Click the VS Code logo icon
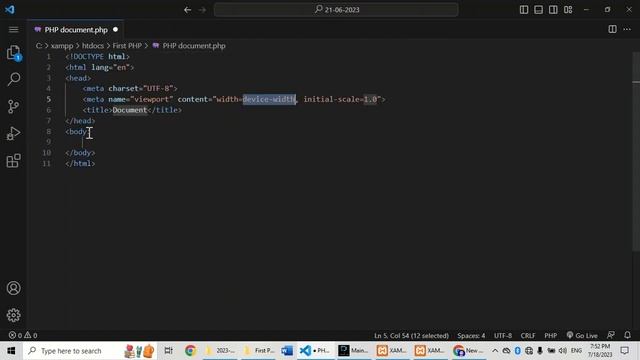 (x=10, y=9)
